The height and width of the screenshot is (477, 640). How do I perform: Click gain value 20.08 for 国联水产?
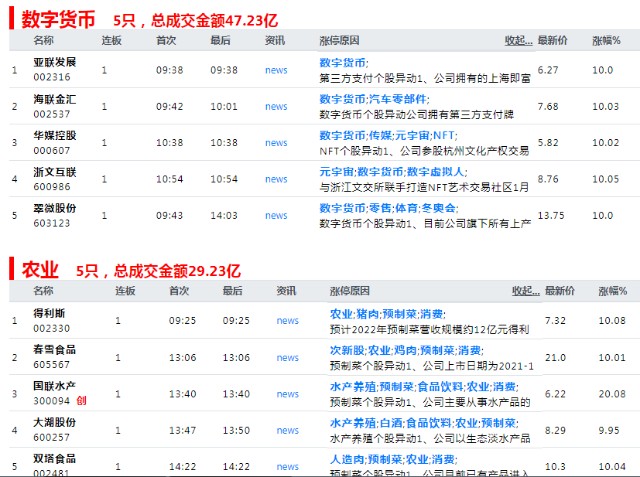(612, 394)
